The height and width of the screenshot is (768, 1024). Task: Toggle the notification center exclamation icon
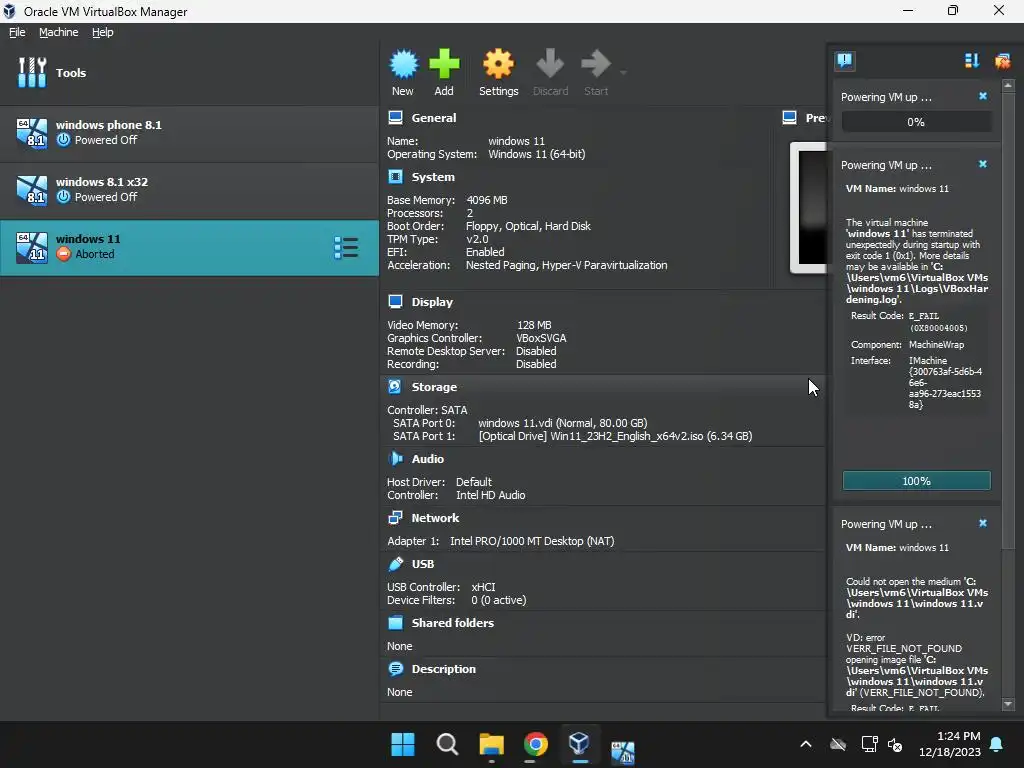click(x=844, y=61)
